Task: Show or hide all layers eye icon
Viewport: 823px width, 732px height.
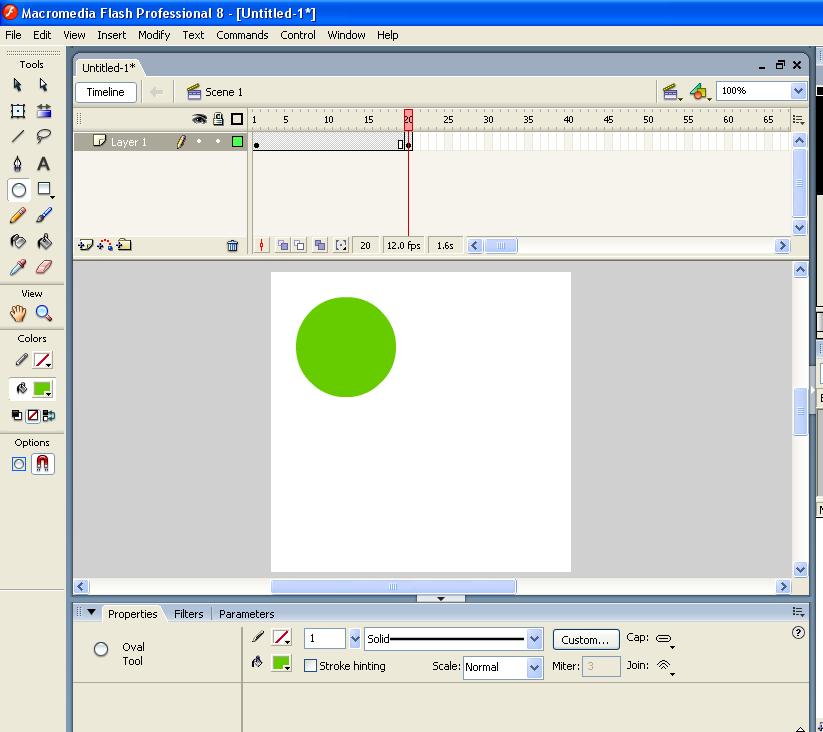Action: click(x=199, y=119)
